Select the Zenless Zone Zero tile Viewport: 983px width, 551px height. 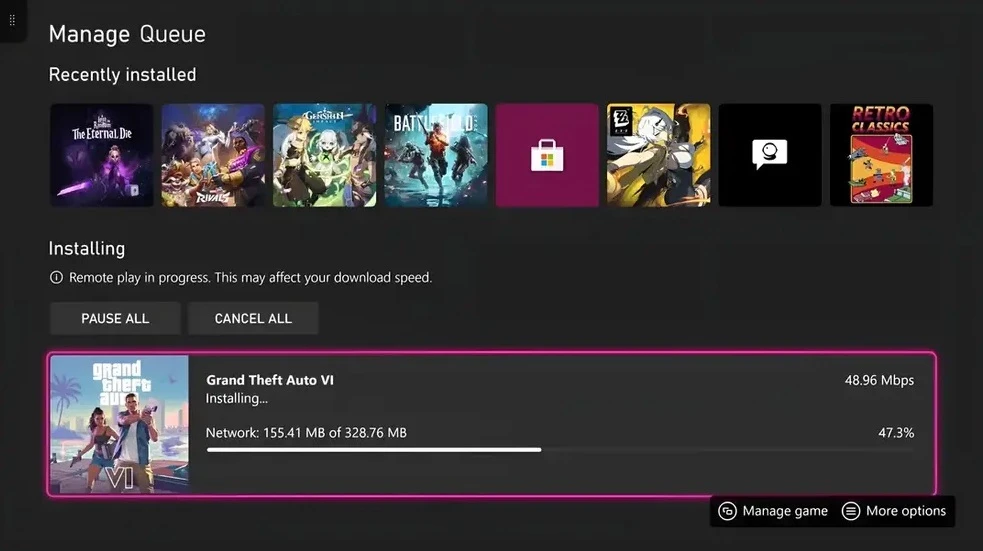pos(659,155)
